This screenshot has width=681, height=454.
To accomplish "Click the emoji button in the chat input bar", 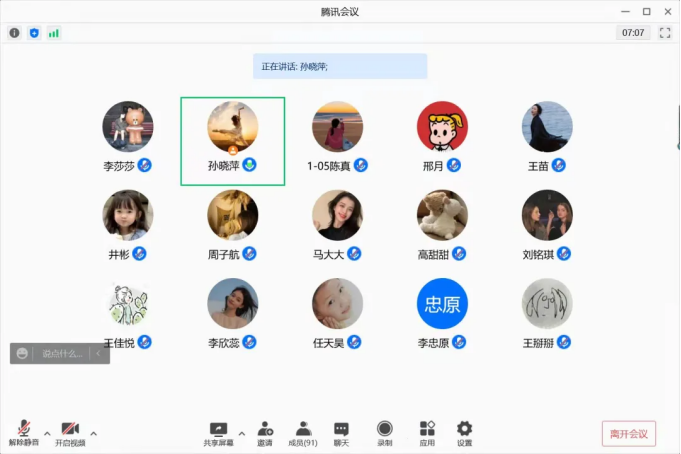I will tap(22, 354).
